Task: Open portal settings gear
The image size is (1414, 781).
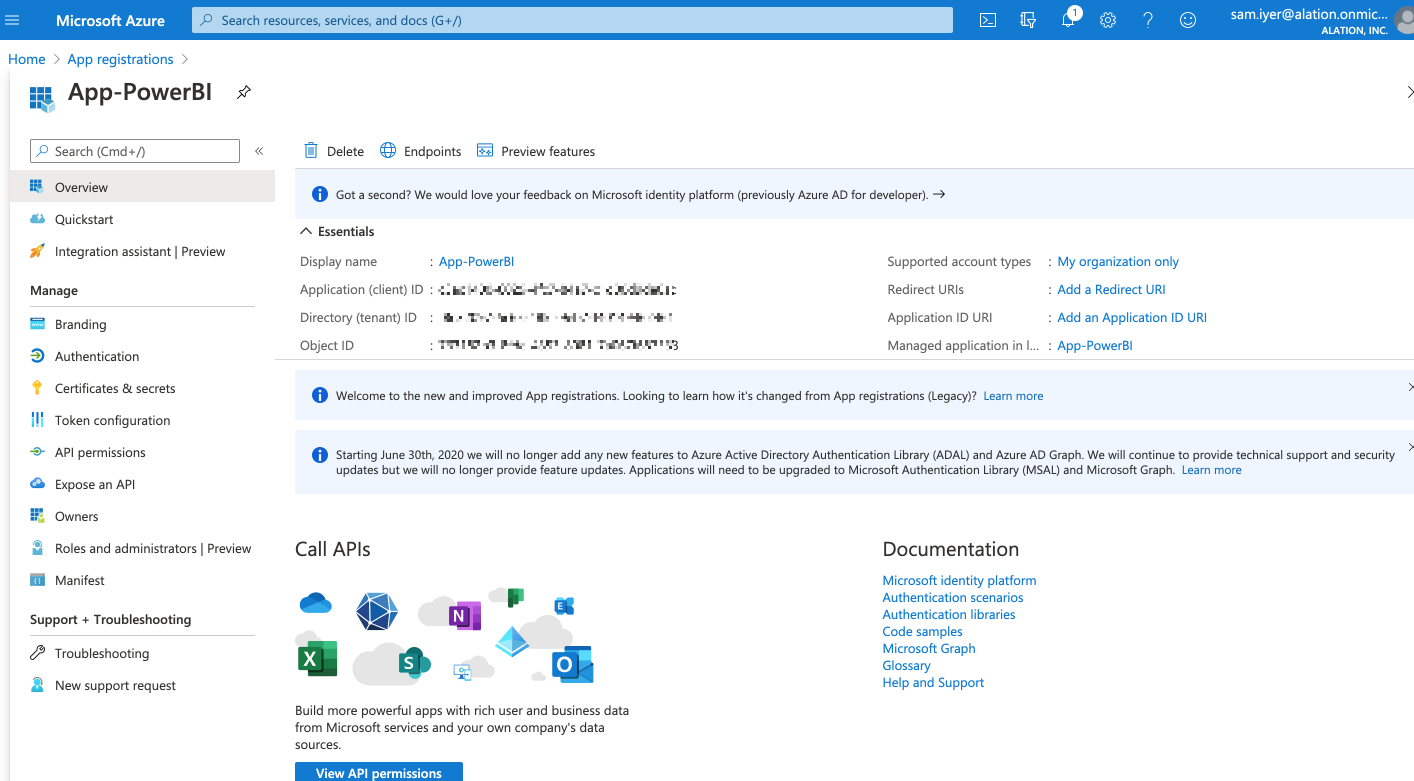Action: pos(1108,20)
